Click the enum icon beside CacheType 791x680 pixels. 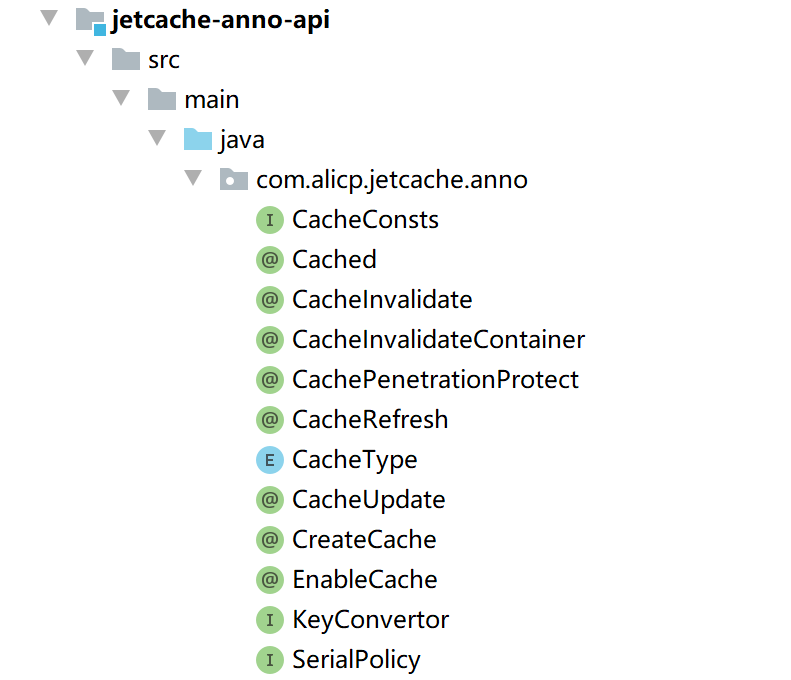coord(269,460)
